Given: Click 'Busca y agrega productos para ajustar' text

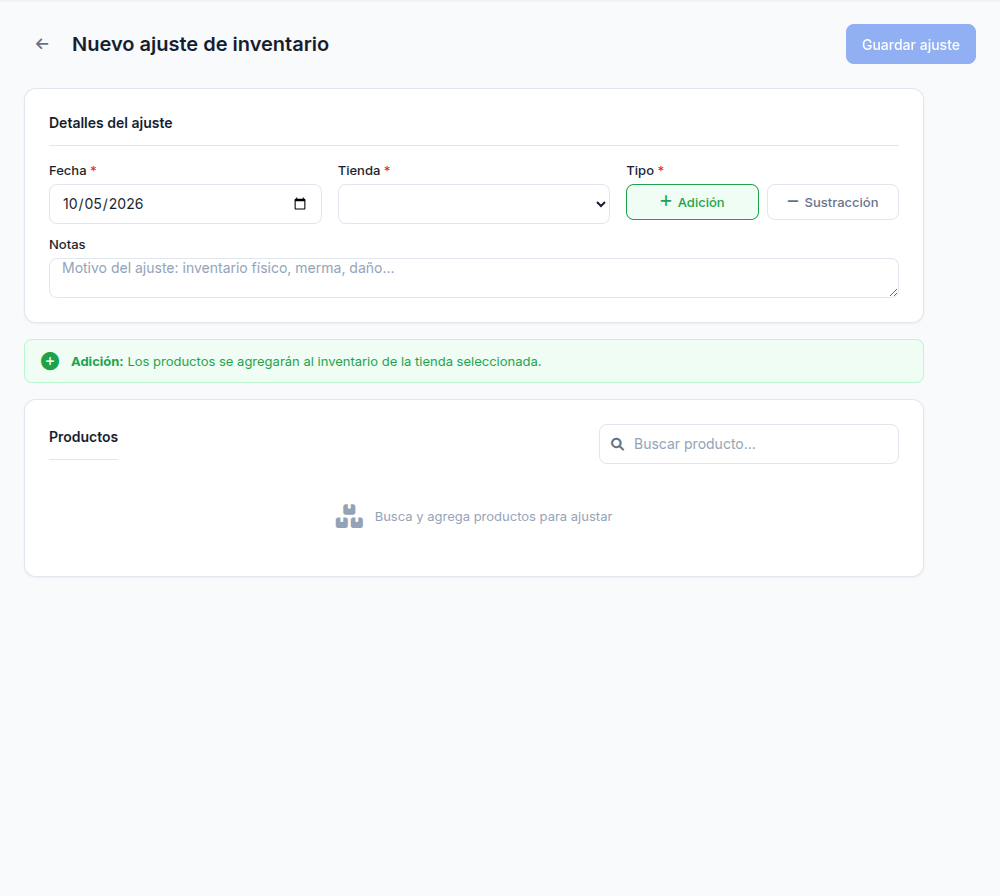Looking at the screenshot, I should click(x=493, y=517).
